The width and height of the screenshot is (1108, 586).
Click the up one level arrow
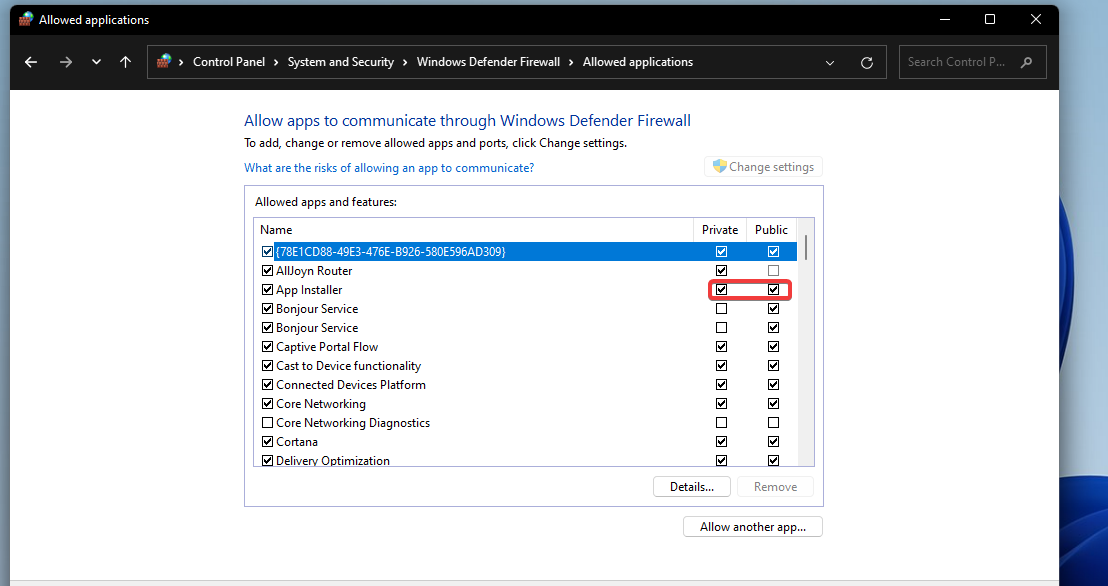click(x=124, y=61)
